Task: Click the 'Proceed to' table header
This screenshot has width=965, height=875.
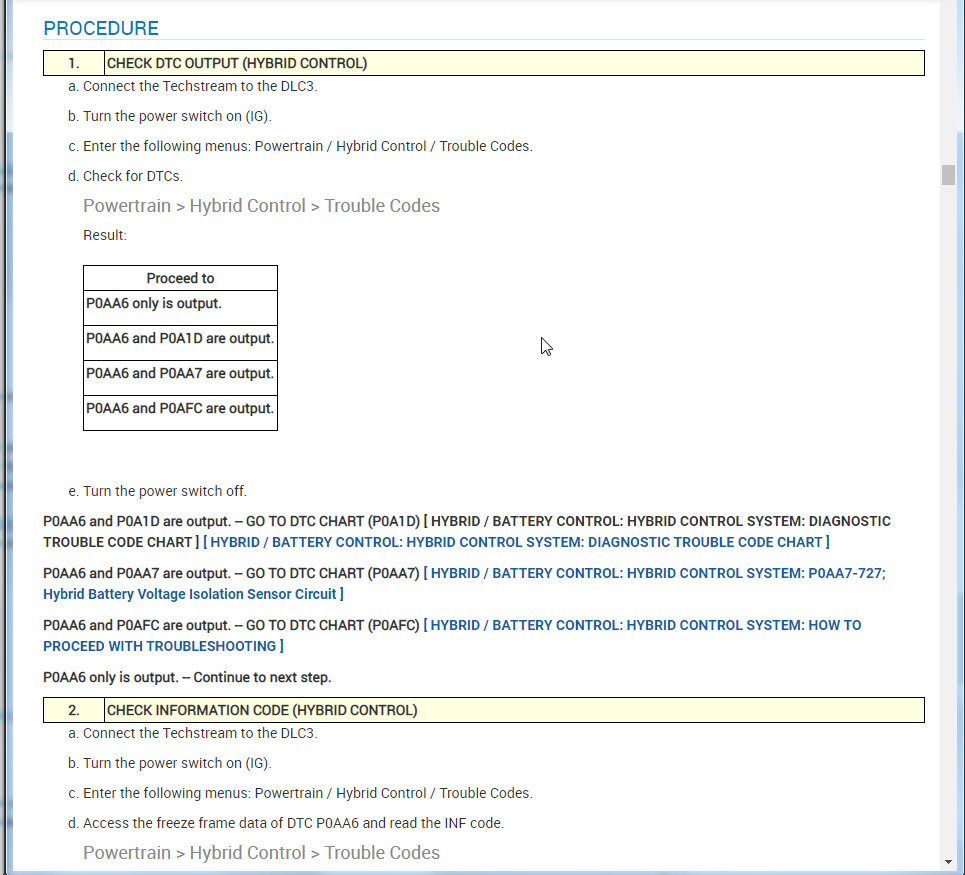Action: click(x=180, y=278)
